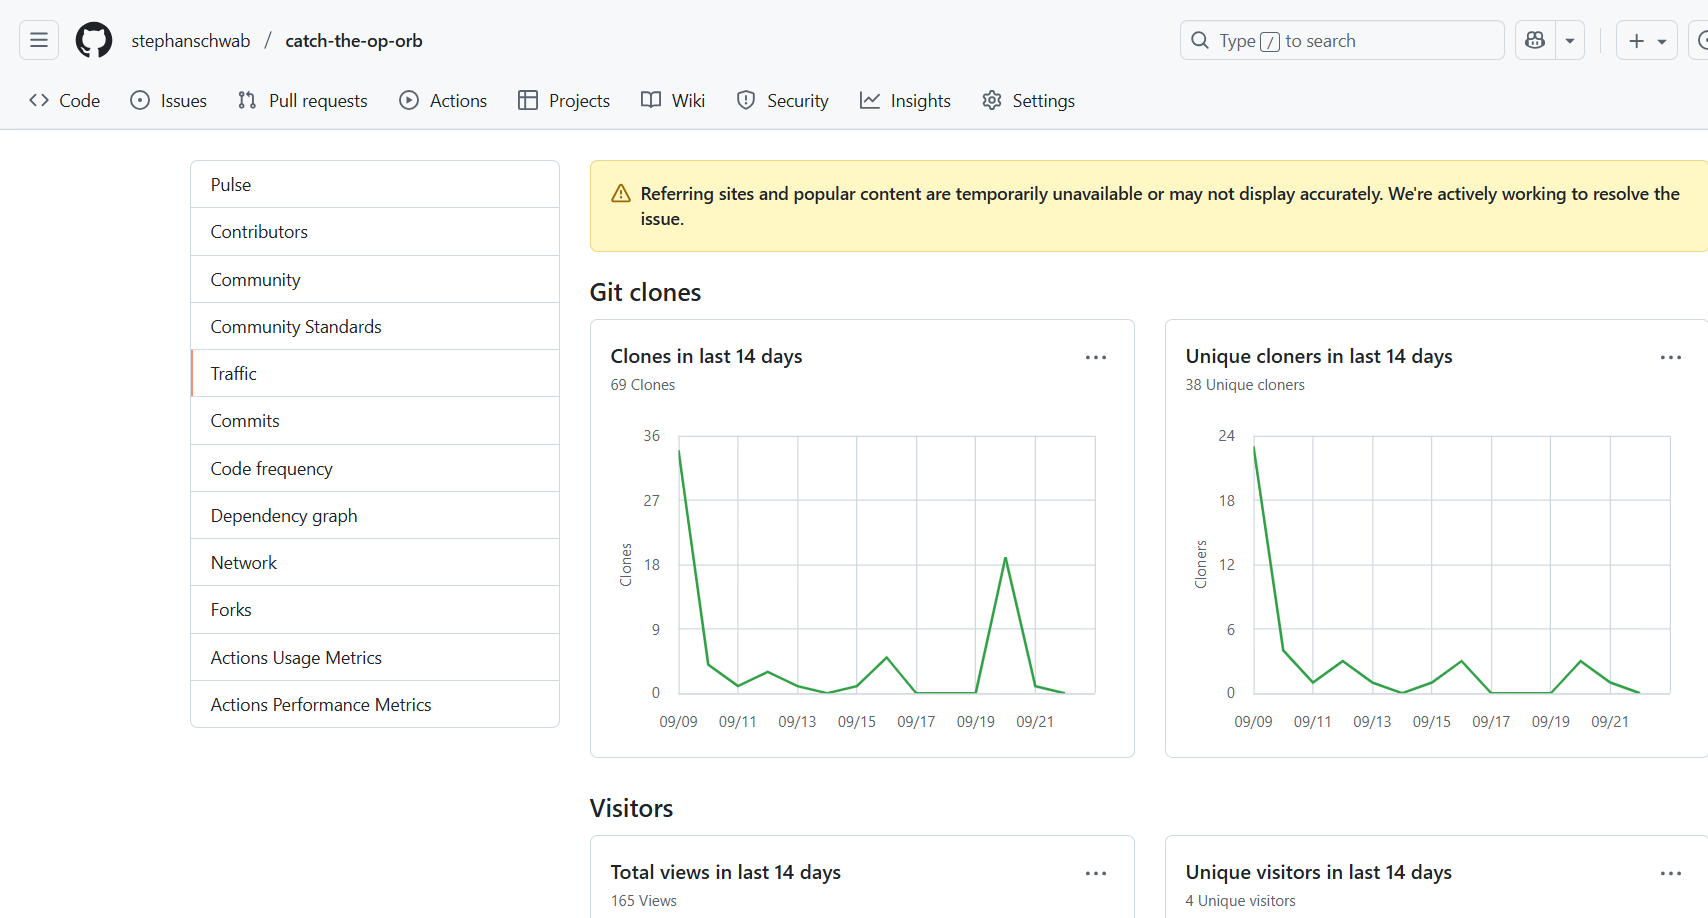Click the GitHub logo icon
The width and height of the screenshot is (1708, 918).
[x=94, y=41]
